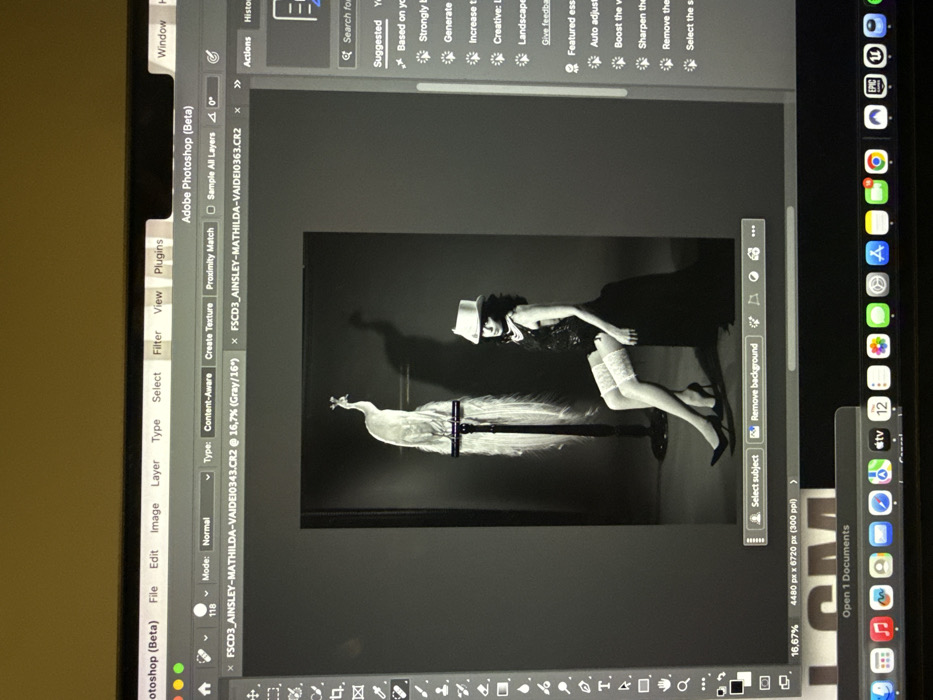Viewport: 933px width, 700px height.
Task: Select the Frame tool
Action: [358, 691]
